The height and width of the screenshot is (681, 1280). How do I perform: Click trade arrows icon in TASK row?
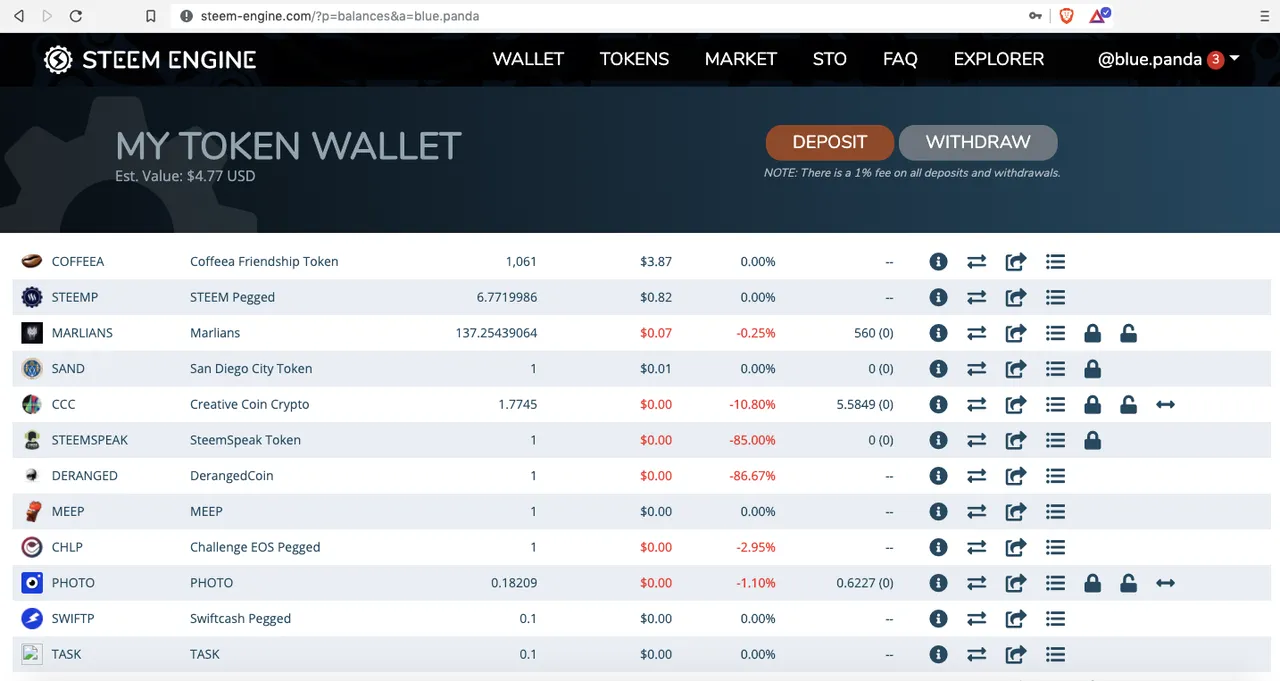(x=976, y=655)
